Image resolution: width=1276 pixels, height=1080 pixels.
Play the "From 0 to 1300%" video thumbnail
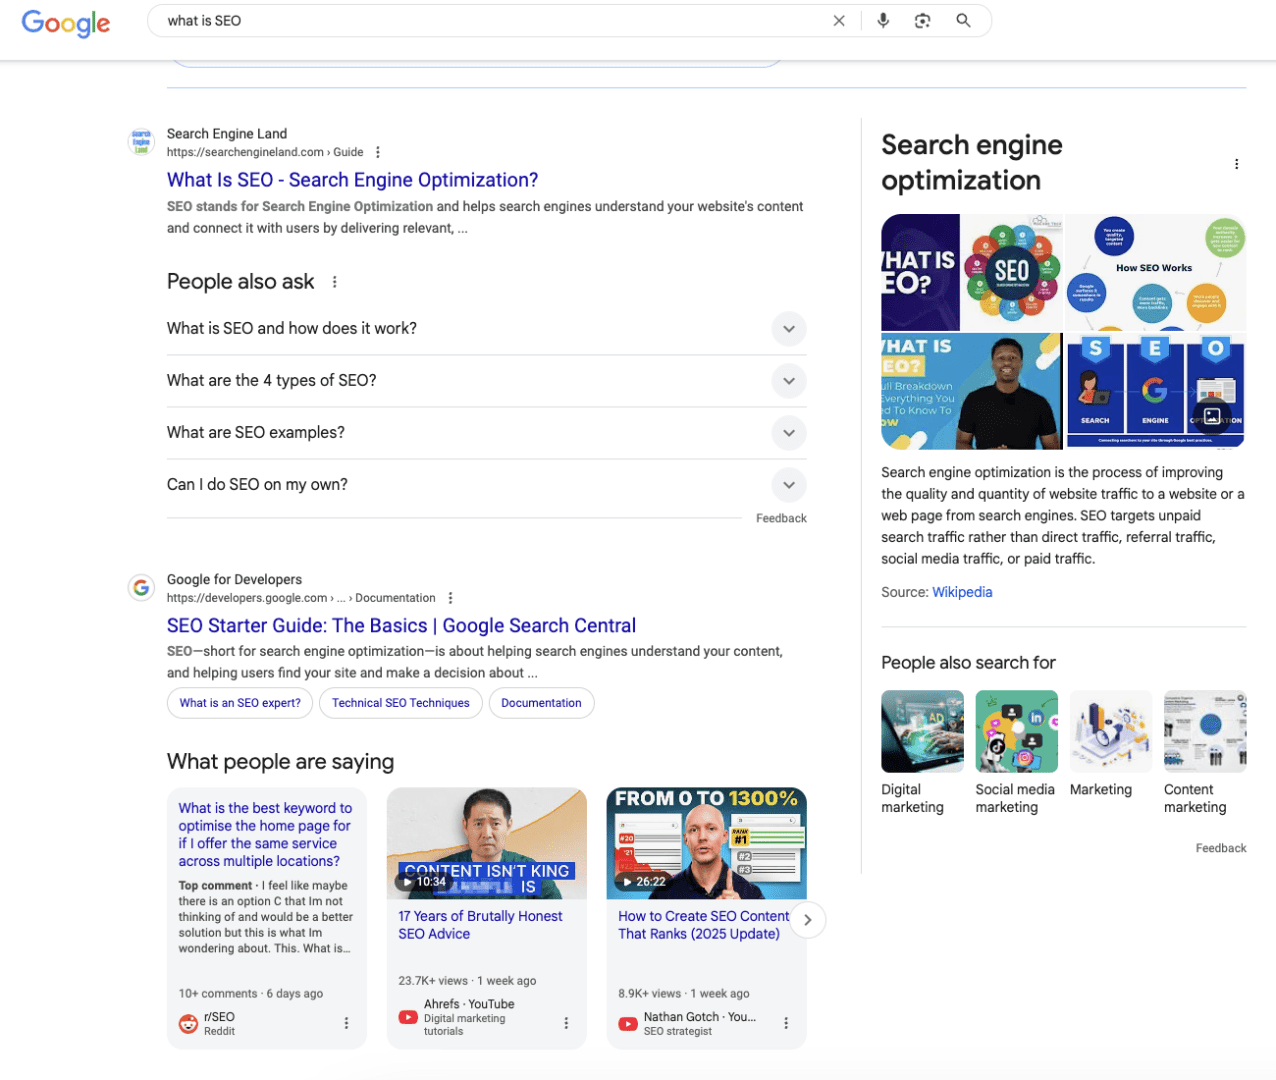click(707, 843)
